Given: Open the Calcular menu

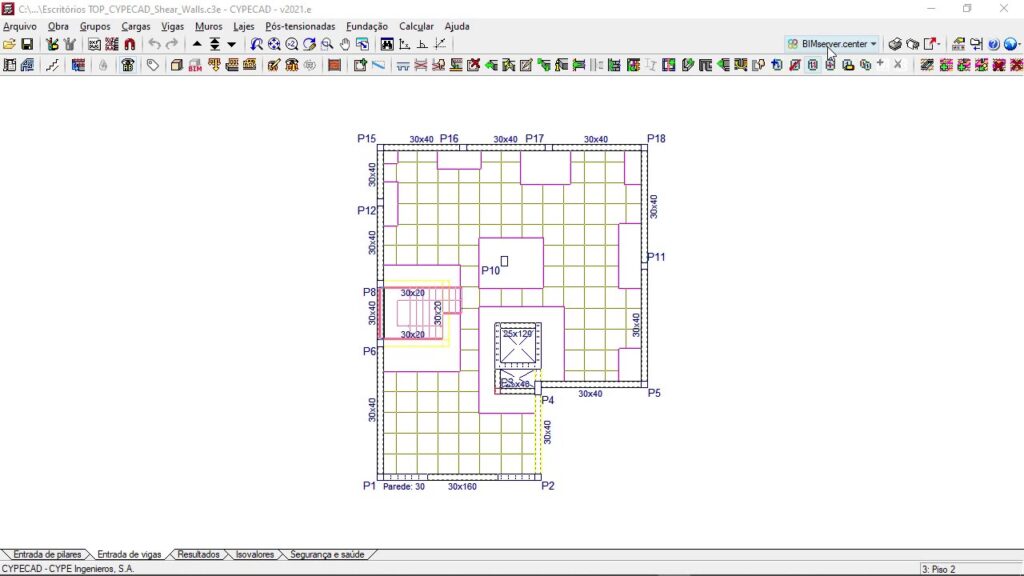Looking at the screenshot, I should (416, 26).
